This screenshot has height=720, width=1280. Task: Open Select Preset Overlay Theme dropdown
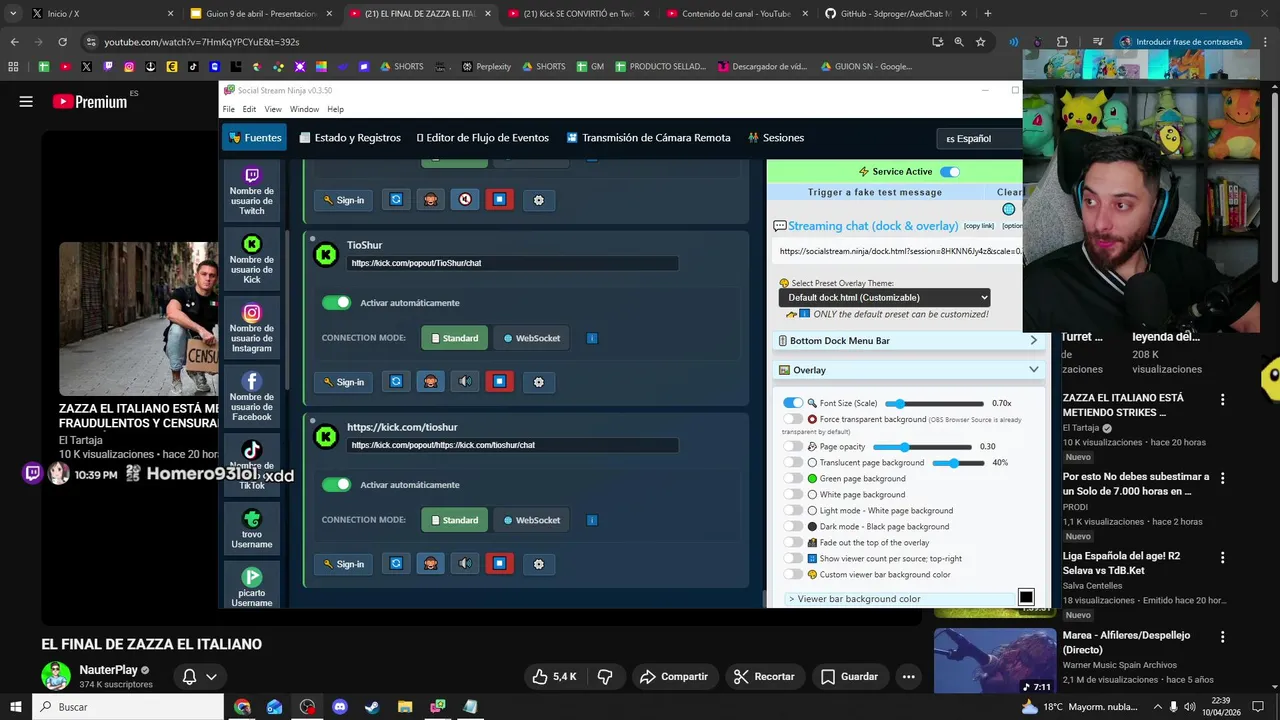(885, 297)
